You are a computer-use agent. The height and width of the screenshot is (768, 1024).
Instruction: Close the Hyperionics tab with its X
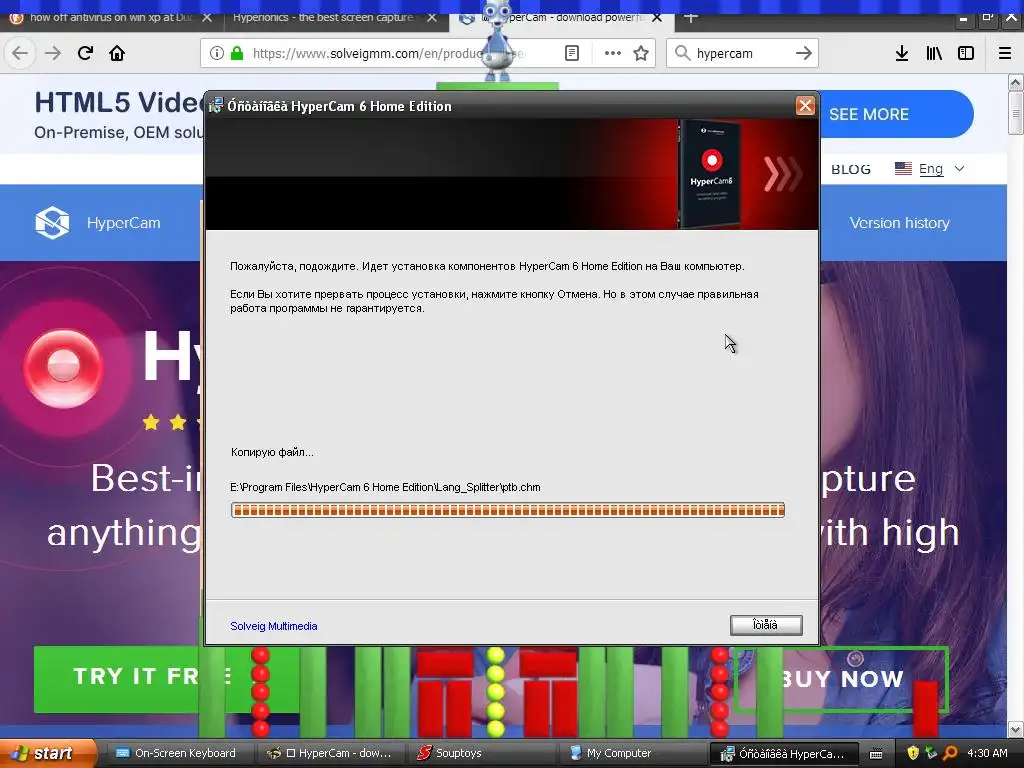point(432,18)
